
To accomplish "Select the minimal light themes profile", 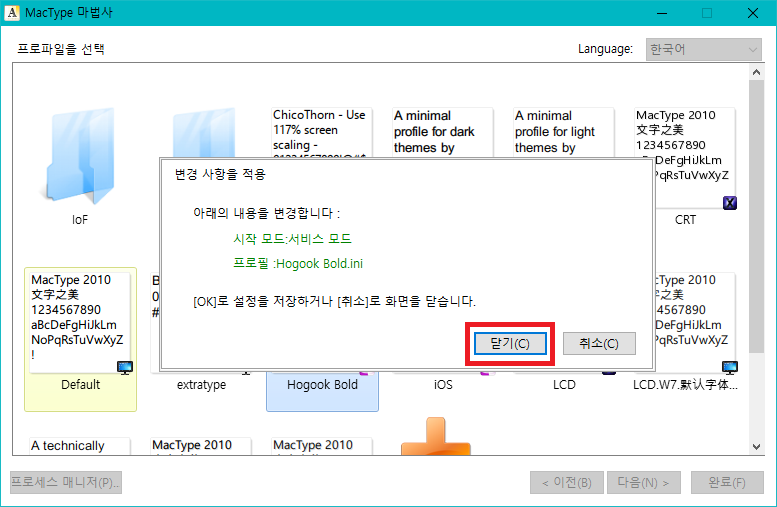I will (x=563, y=132).
